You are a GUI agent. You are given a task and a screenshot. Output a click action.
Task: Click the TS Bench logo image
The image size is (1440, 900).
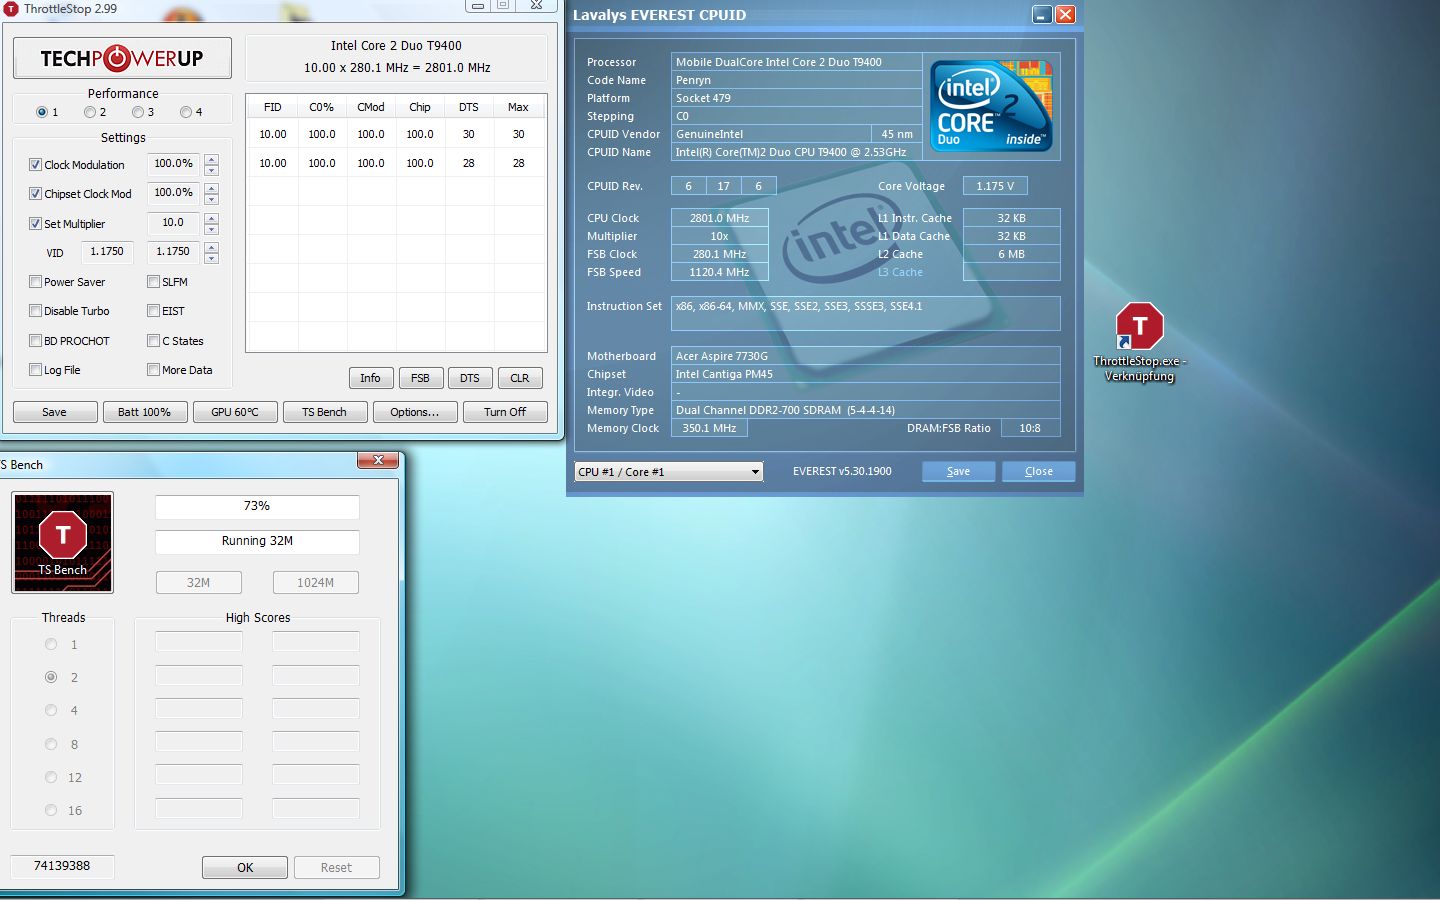(x=62, y=542)
